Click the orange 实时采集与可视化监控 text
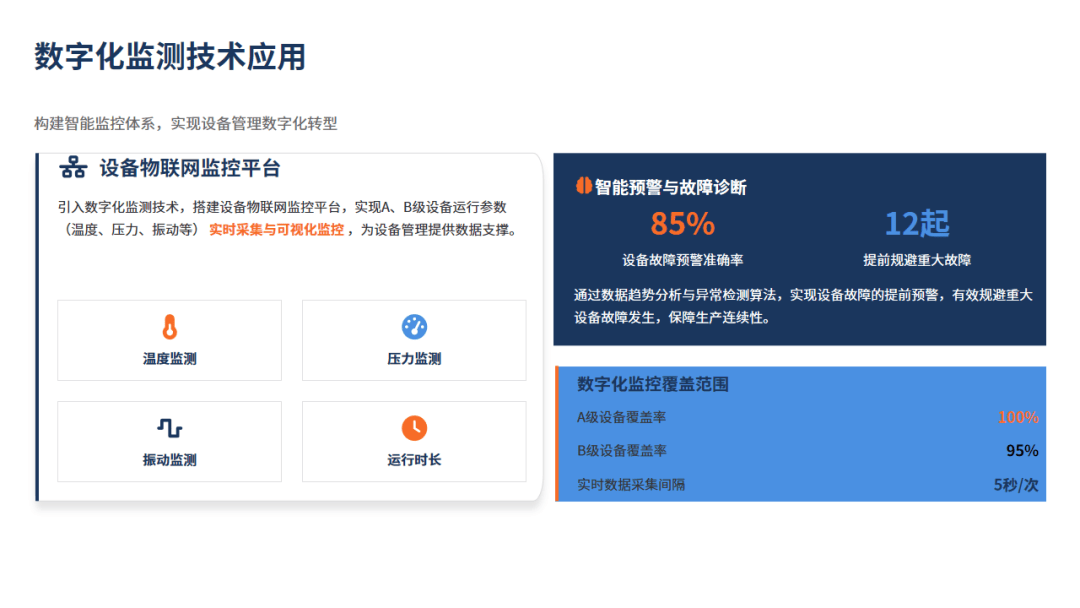Screen dimensions: 1080x608 [276, 230]
